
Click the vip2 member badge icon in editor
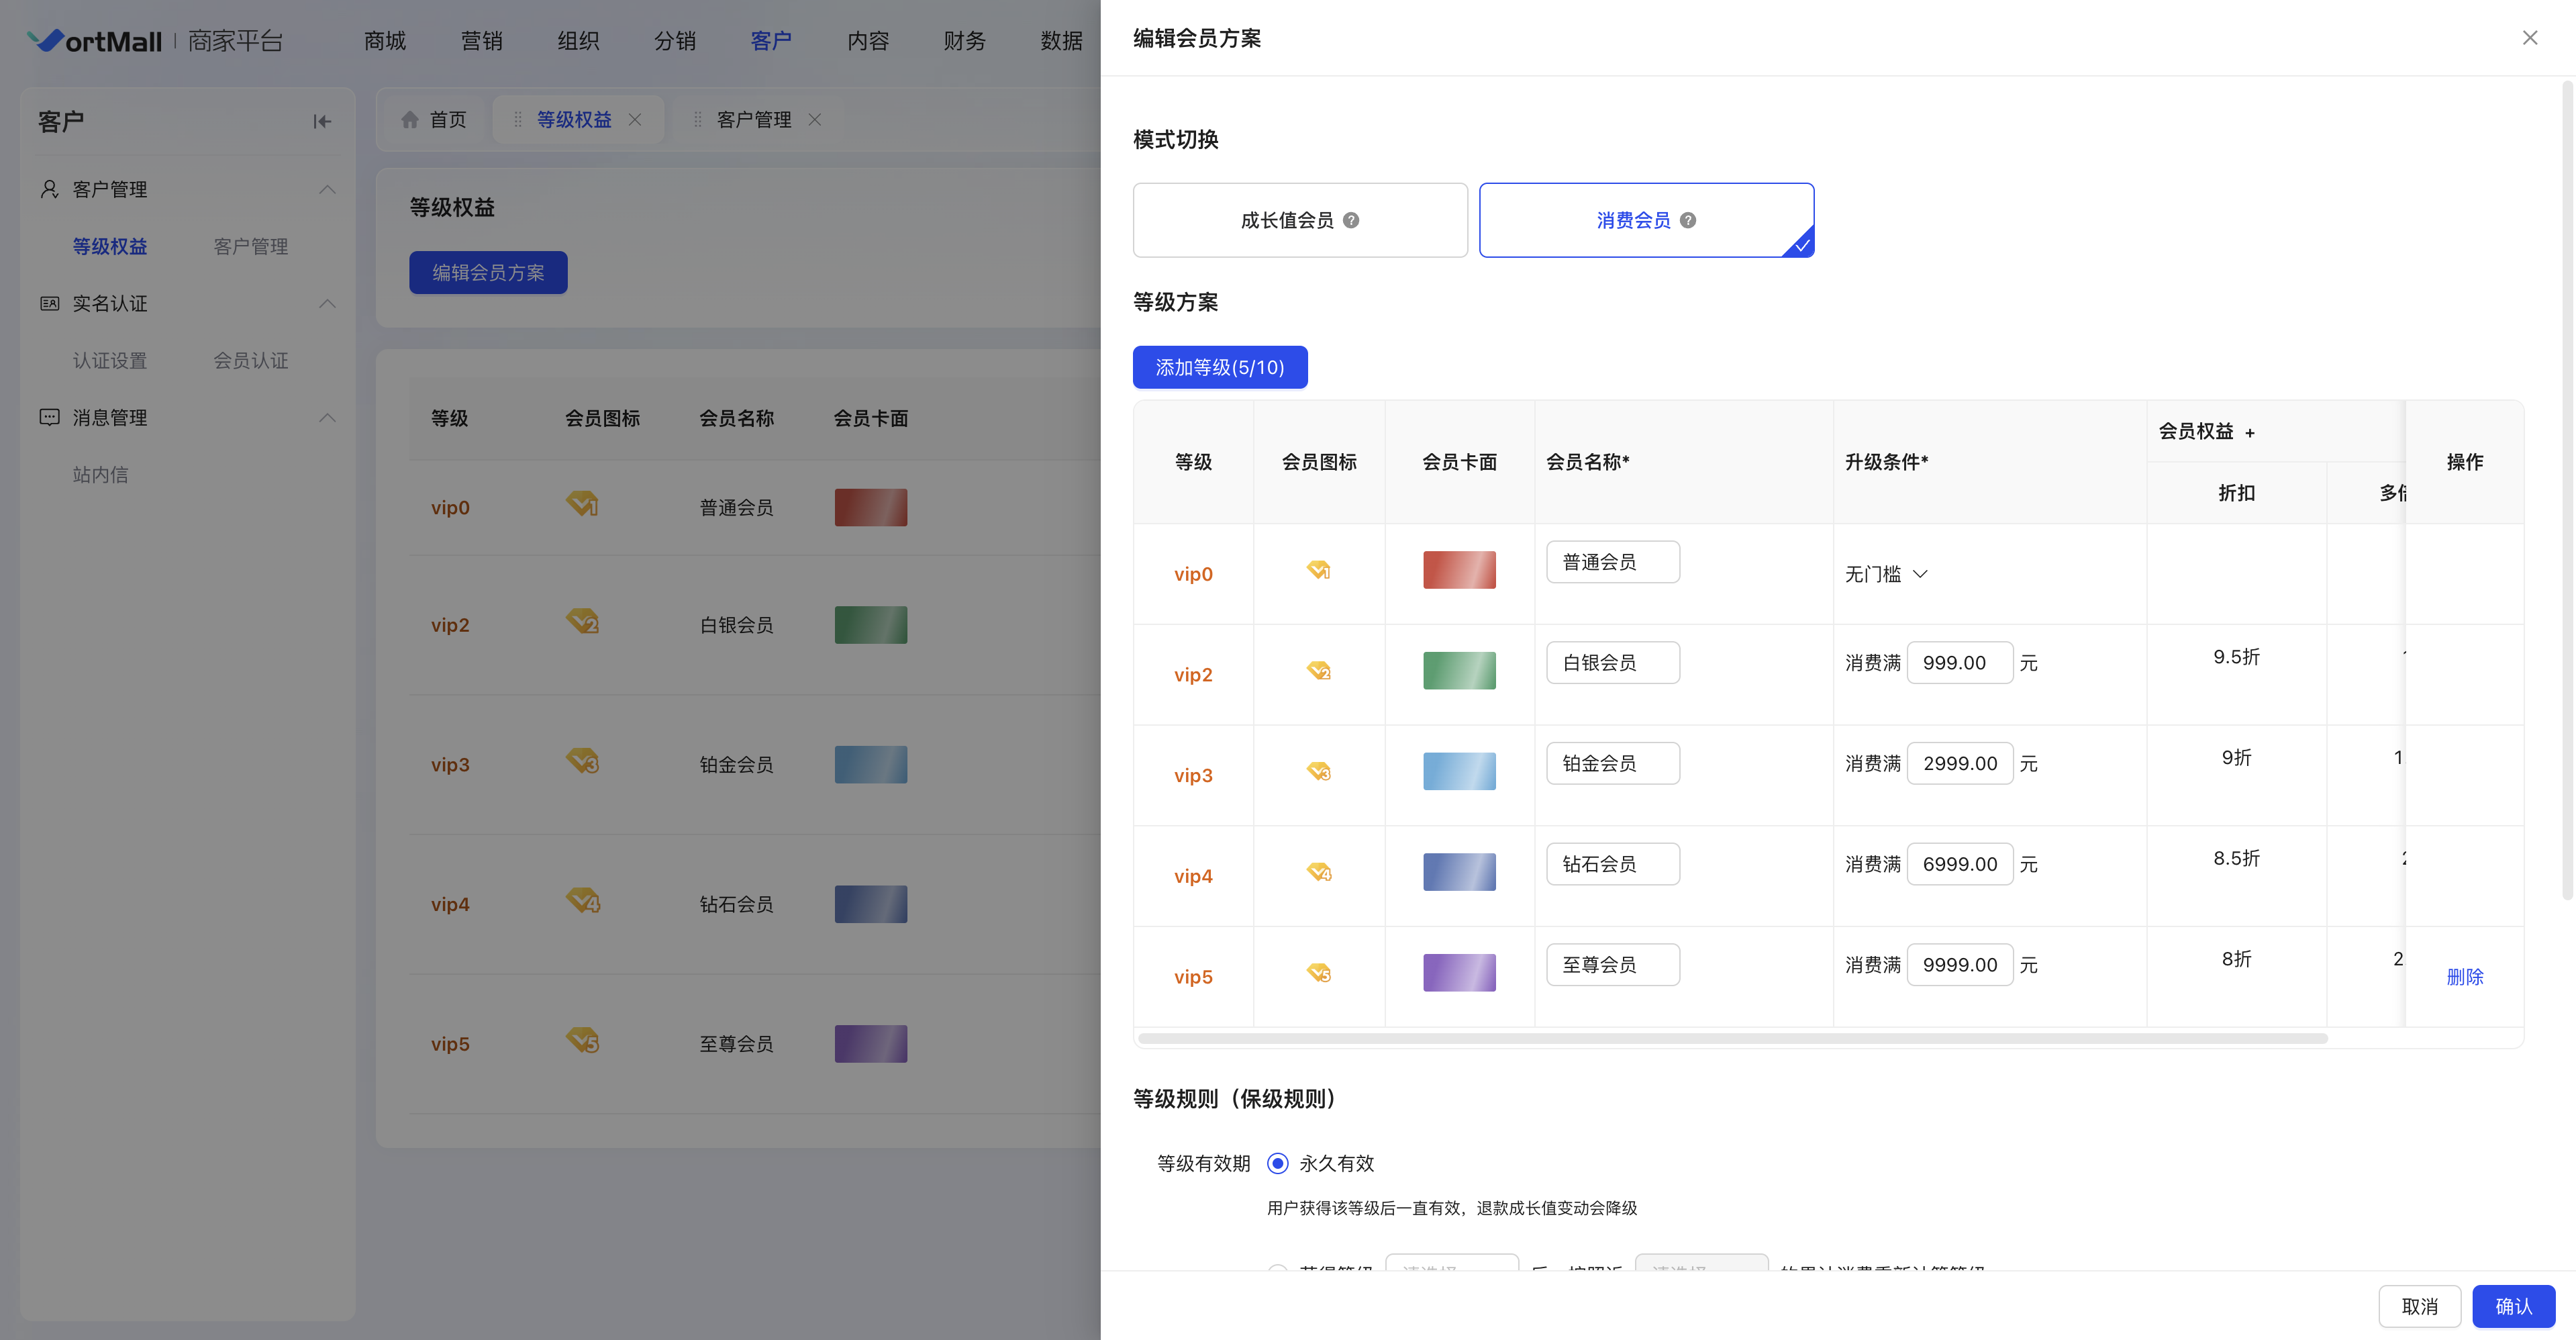1319,671
